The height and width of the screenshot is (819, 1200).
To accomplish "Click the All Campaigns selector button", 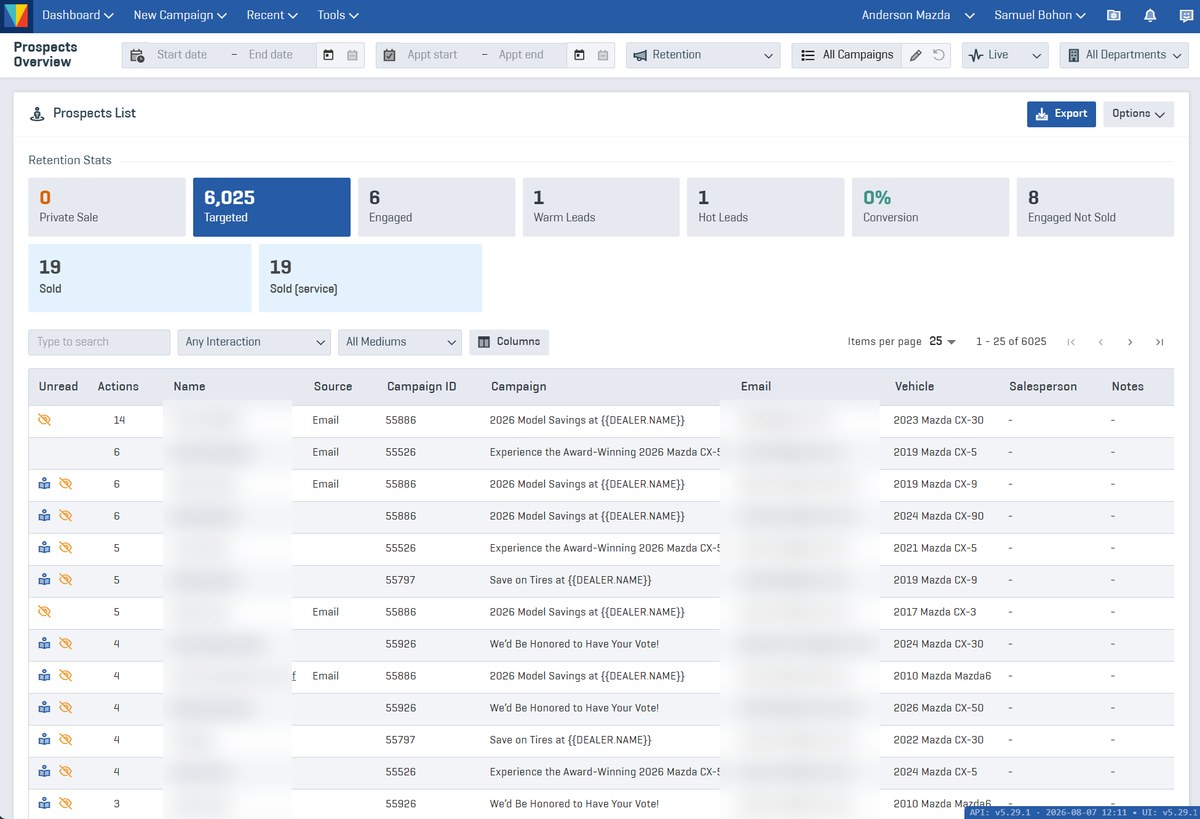I will click(x=847, y=55).
